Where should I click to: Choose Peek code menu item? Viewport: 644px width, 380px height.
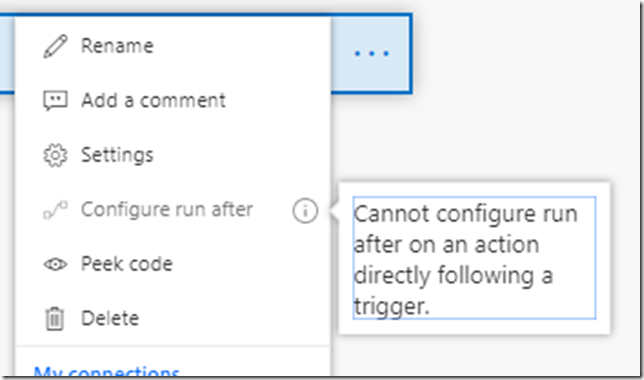point(126,264)
